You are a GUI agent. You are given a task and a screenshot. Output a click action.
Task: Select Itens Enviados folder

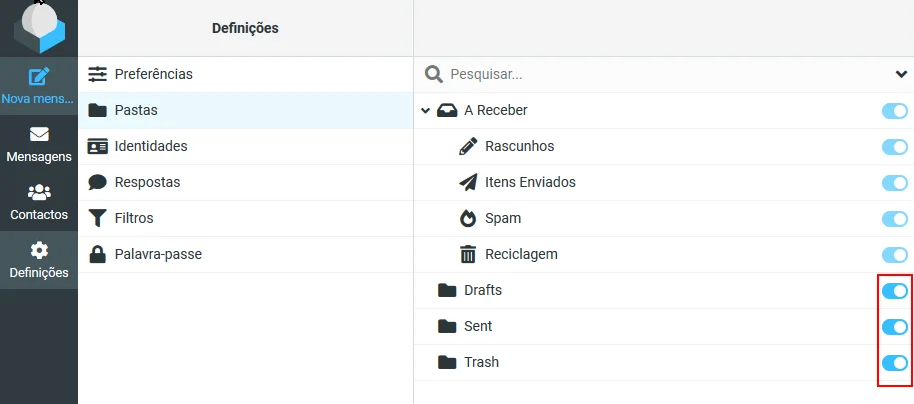click(x=529, y=182)
